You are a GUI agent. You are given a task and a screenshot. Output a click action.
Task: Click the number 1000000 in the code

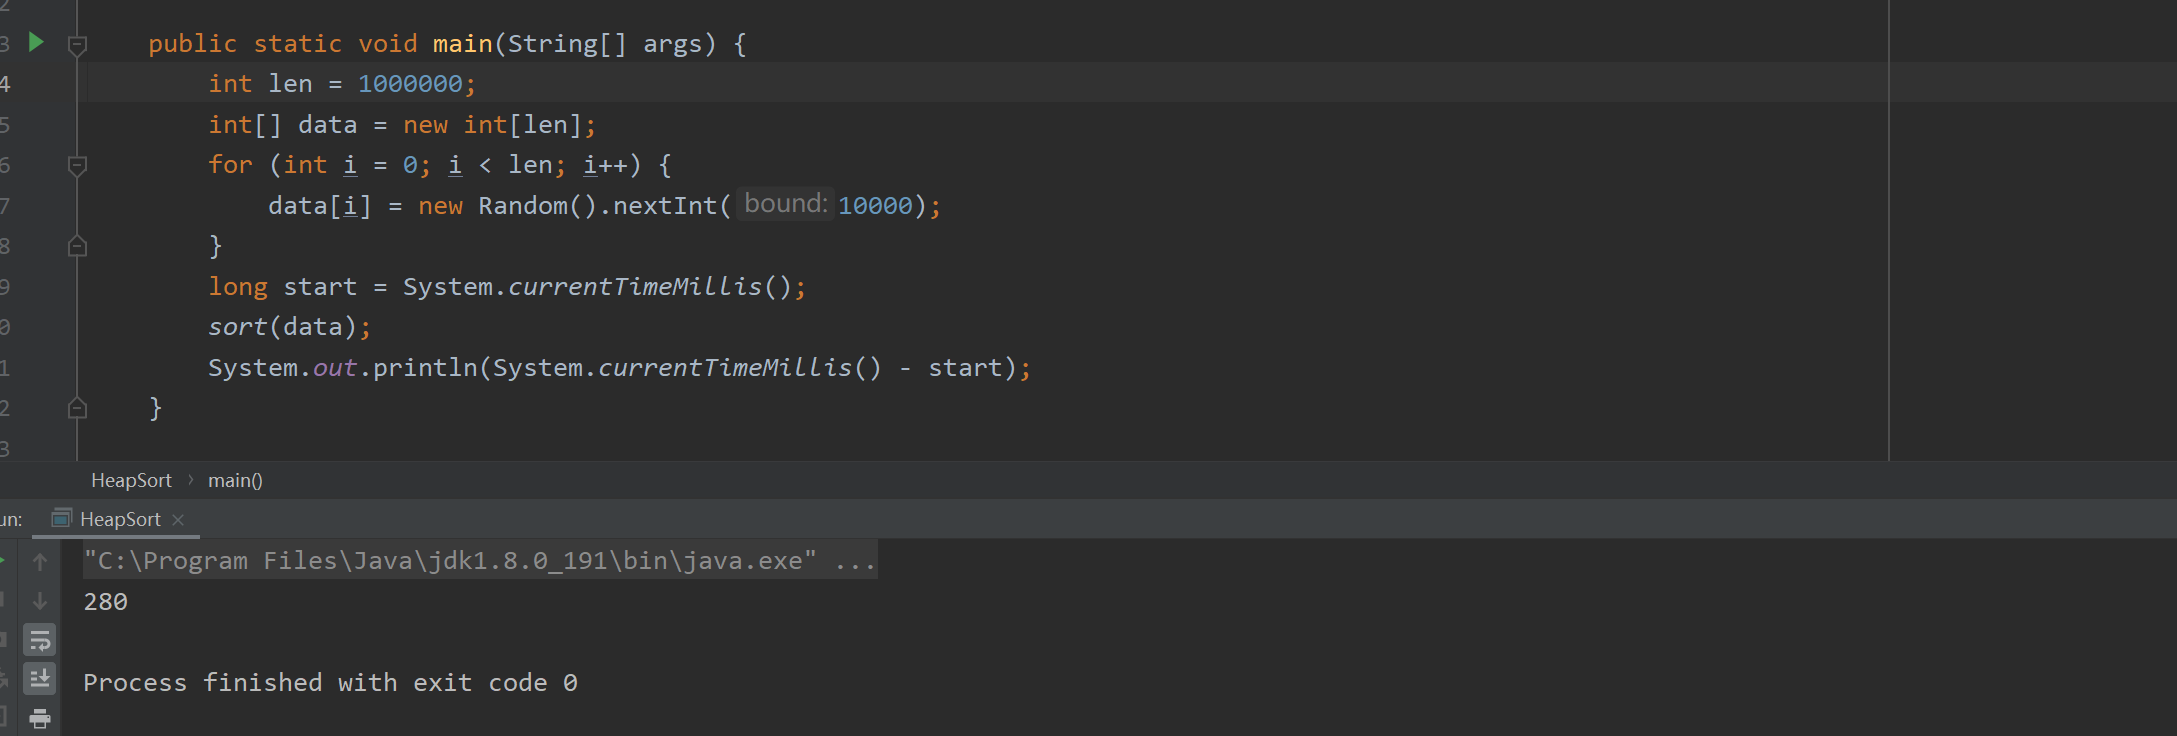(410, 84)
